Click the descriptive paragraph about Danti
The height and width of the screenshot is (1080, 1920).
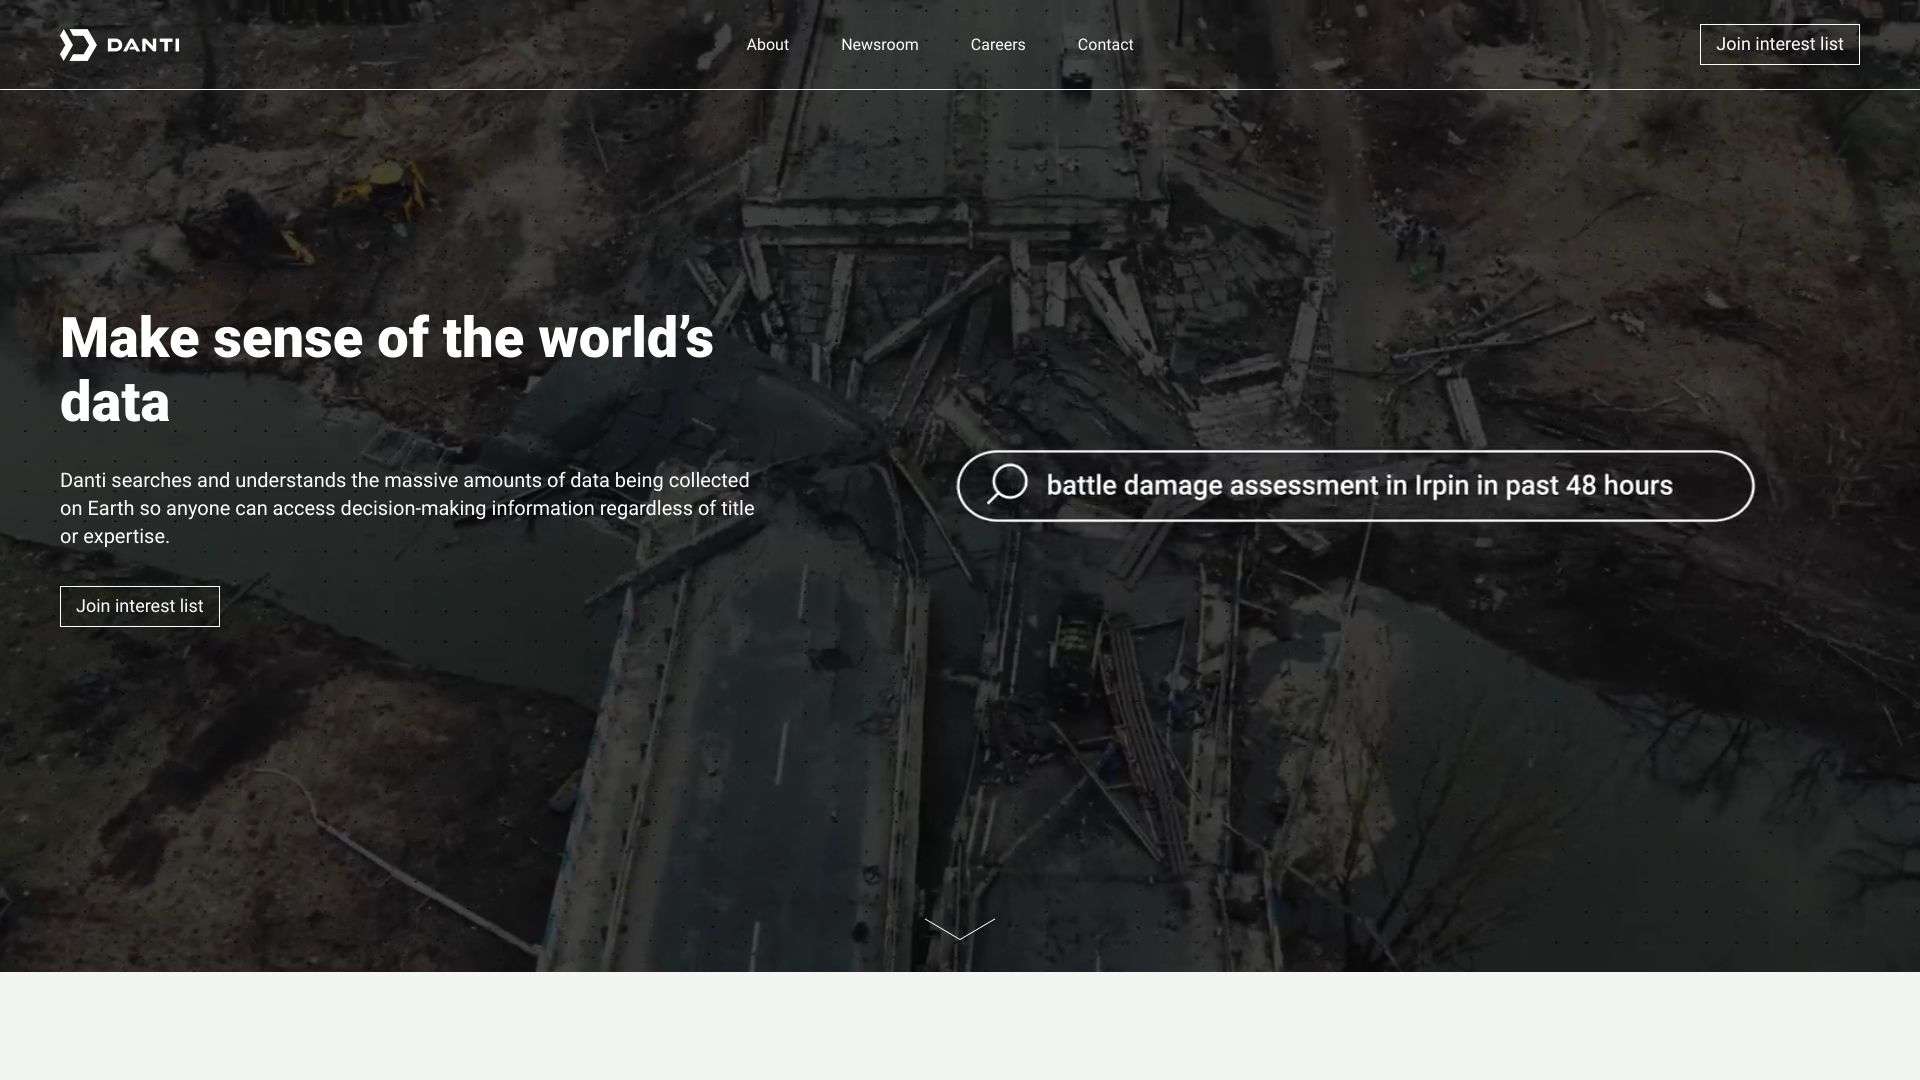(408, 507)
